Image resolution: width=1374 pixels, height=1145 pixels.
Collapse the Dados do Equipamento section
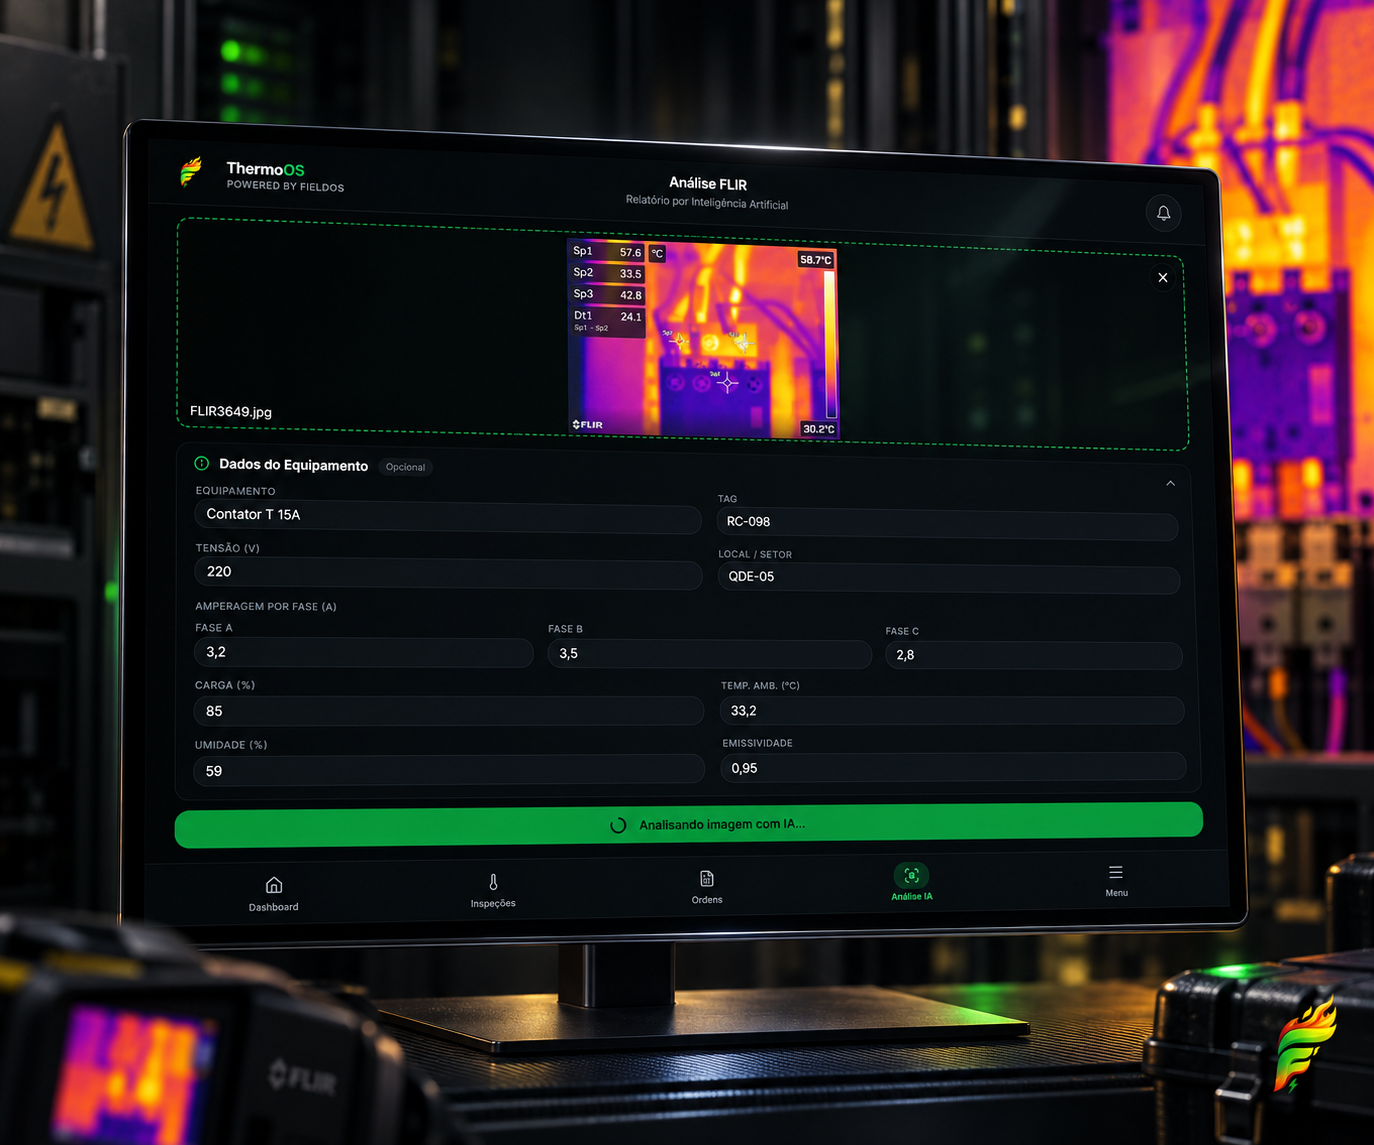pos(1170,484)
